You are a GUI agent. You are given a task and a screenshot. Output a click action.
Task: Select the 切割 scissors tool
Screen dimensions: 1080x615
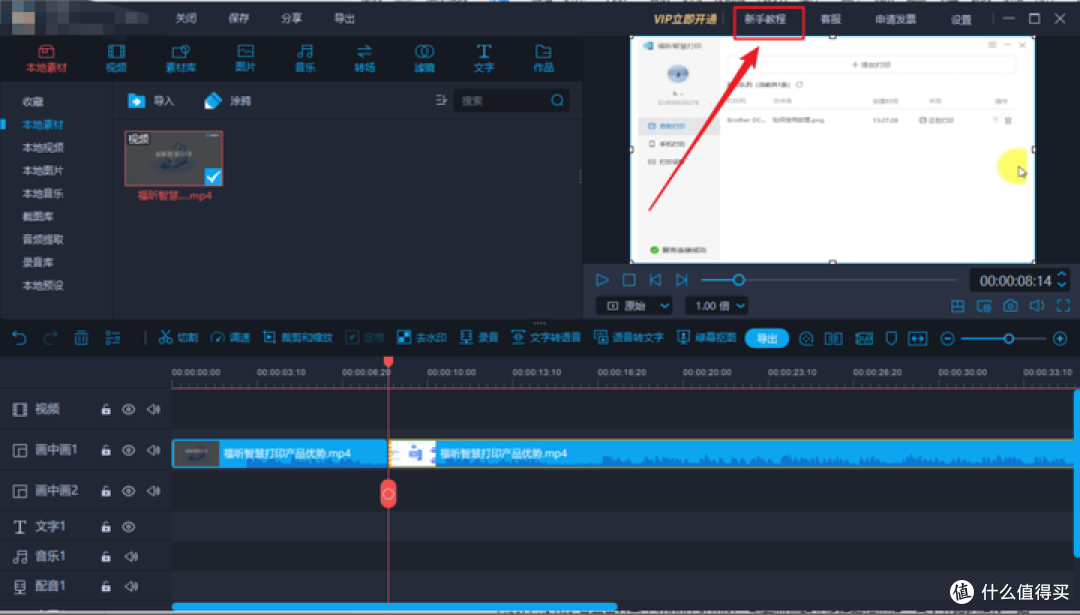point(178,337)
